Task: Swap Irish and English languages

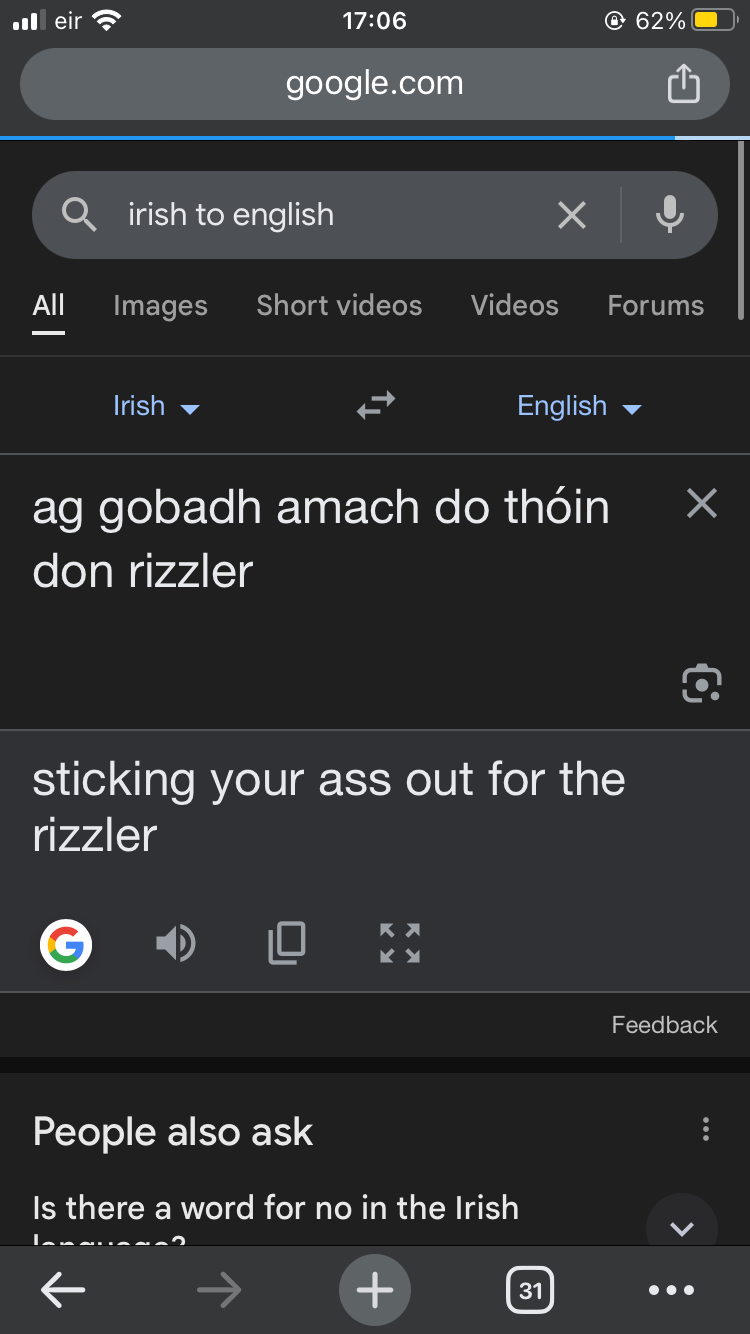Action: coord(376,405)
